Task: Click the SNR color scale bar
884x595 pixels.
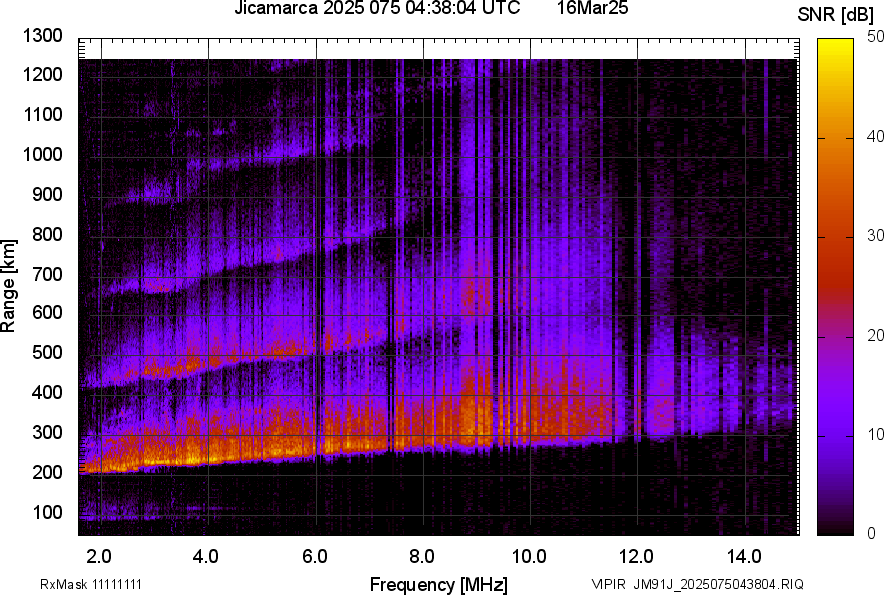Action: click(836, 287)
